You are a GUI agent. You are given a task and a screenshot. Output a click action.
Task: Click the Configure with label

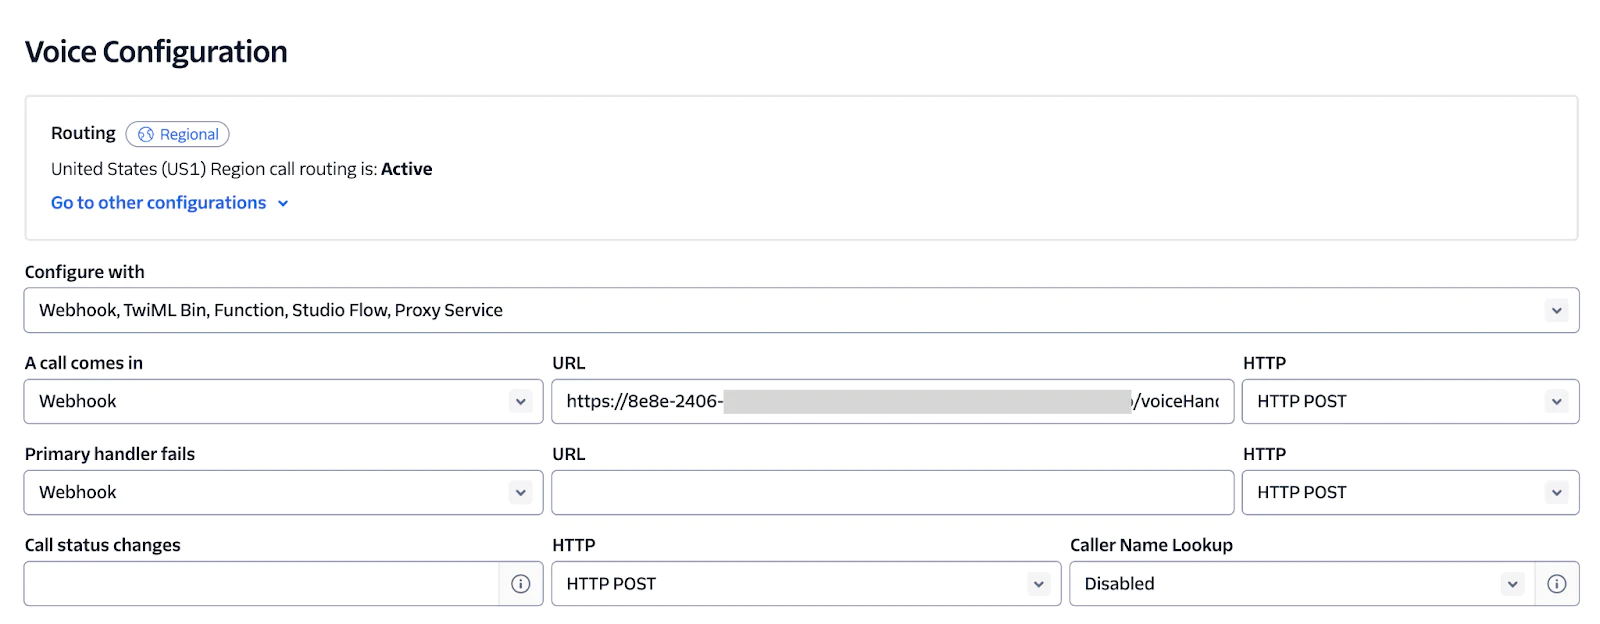click(x=85, y=272)
